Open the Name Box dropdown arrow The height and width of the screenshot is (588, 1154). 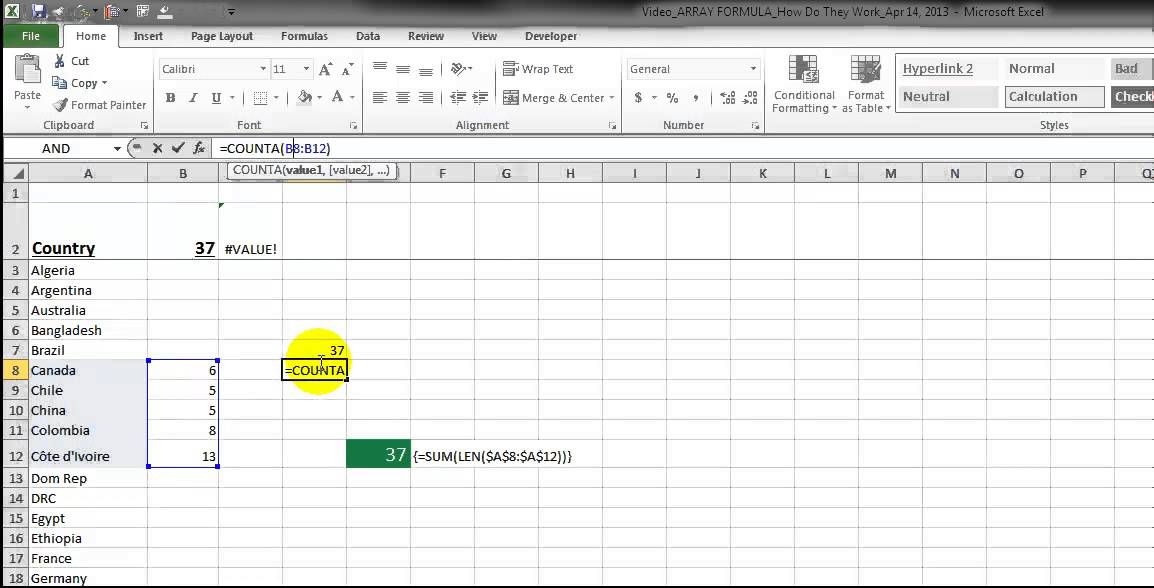[x=116, y=149]
